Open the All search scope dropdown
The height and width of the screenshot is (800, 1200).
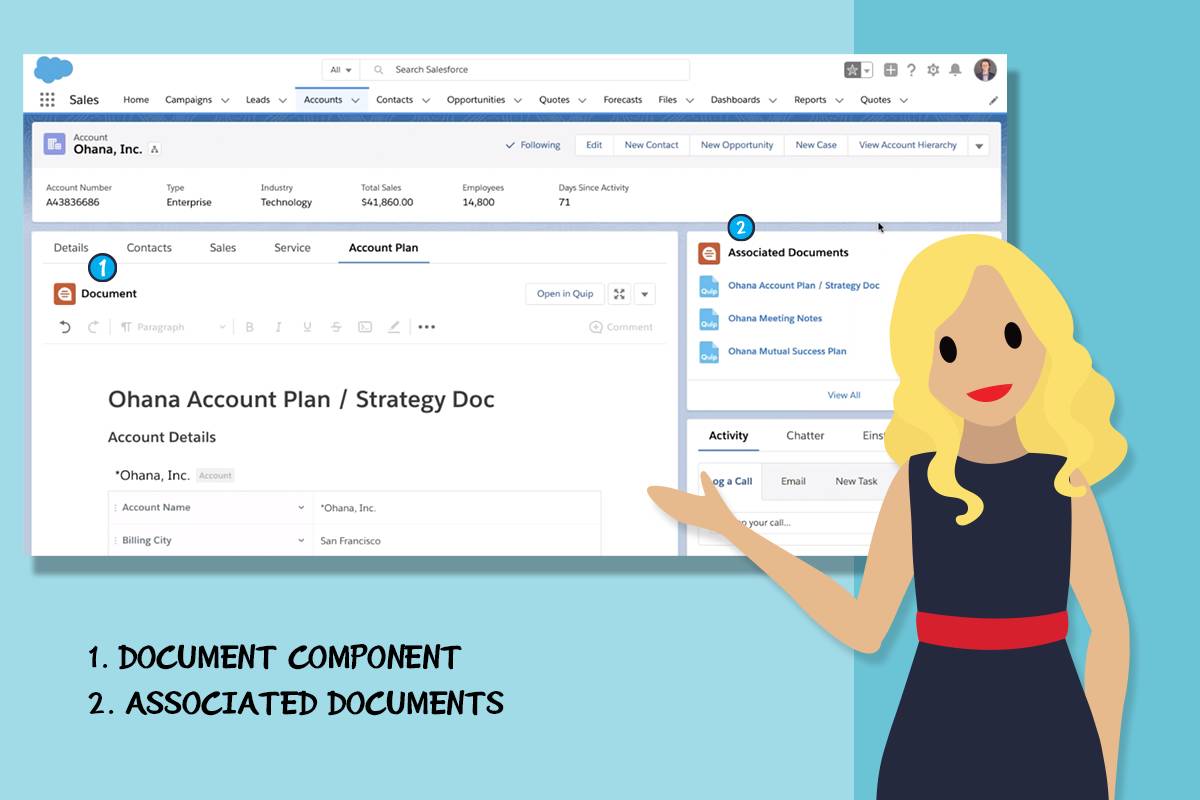pos(341,70)
